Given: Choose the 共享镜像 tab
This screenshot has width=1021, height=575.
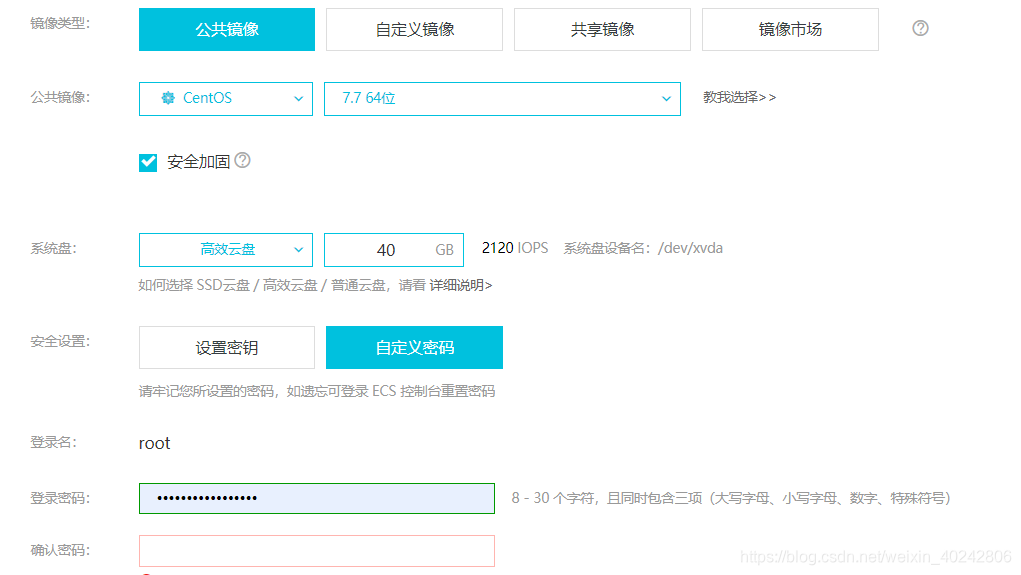Looking at the screenshot, I should [x=602, y=29].
